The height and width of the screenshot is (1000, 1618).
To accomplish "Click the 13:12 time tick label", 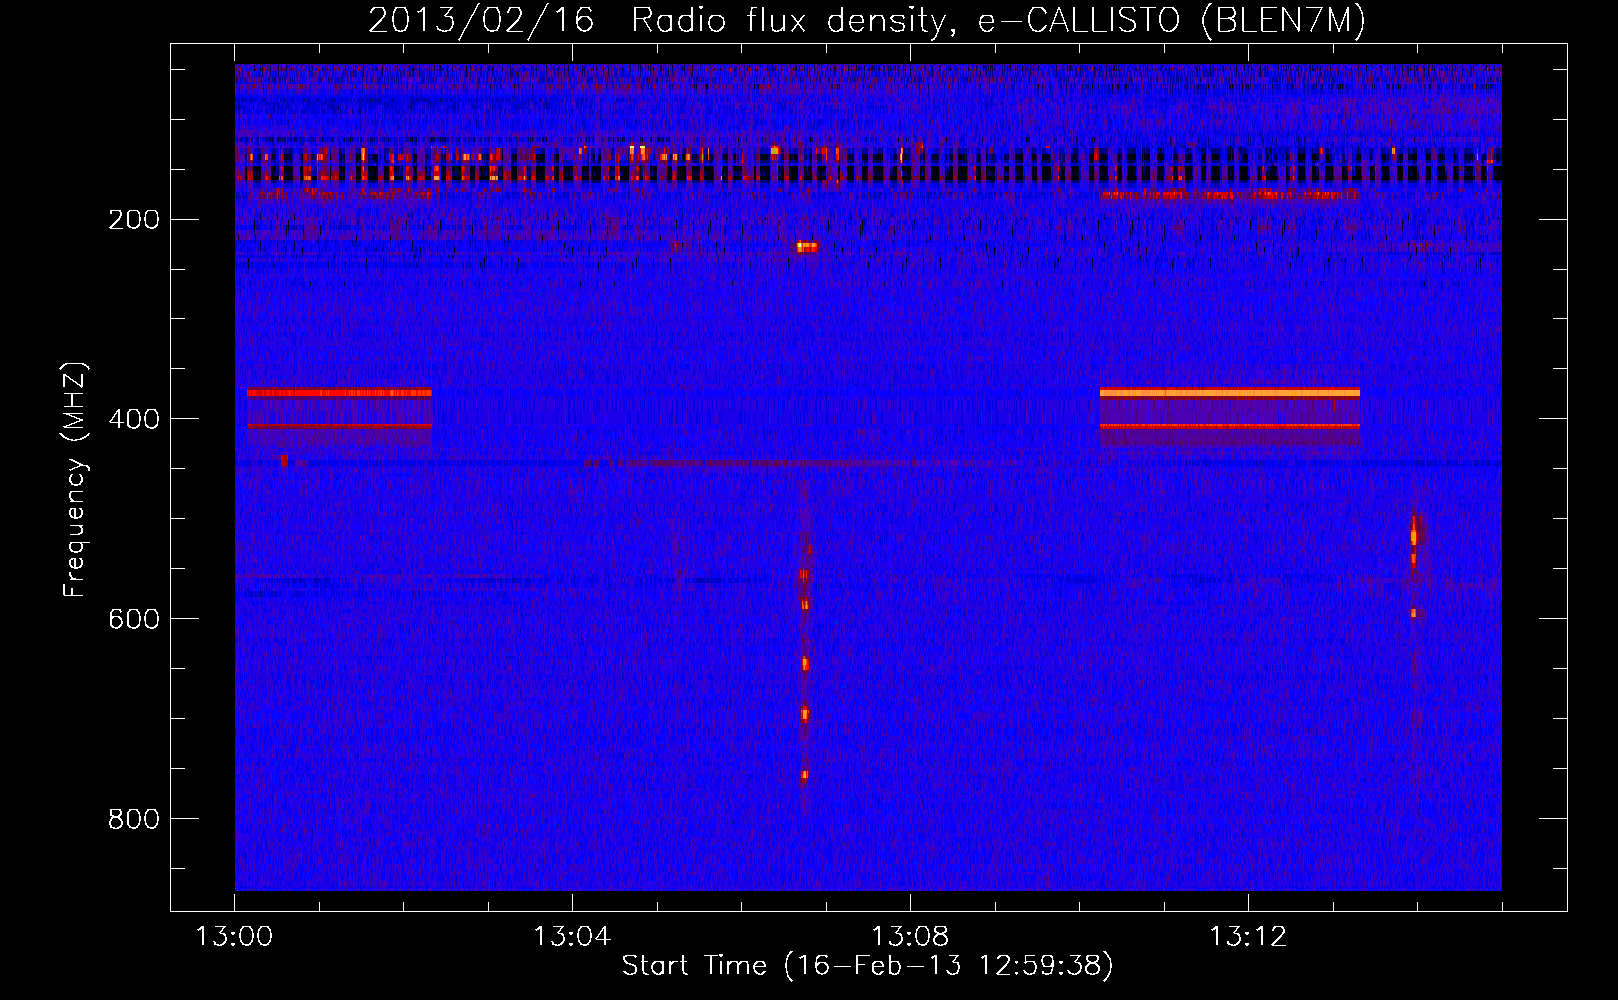I will click(1248, 938).
